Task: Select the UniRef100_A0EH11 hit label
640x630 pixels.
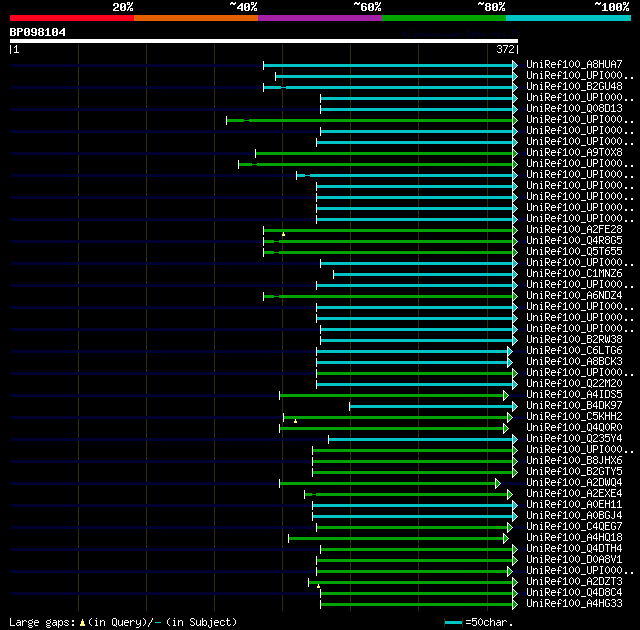Action: tap(574, 505)
